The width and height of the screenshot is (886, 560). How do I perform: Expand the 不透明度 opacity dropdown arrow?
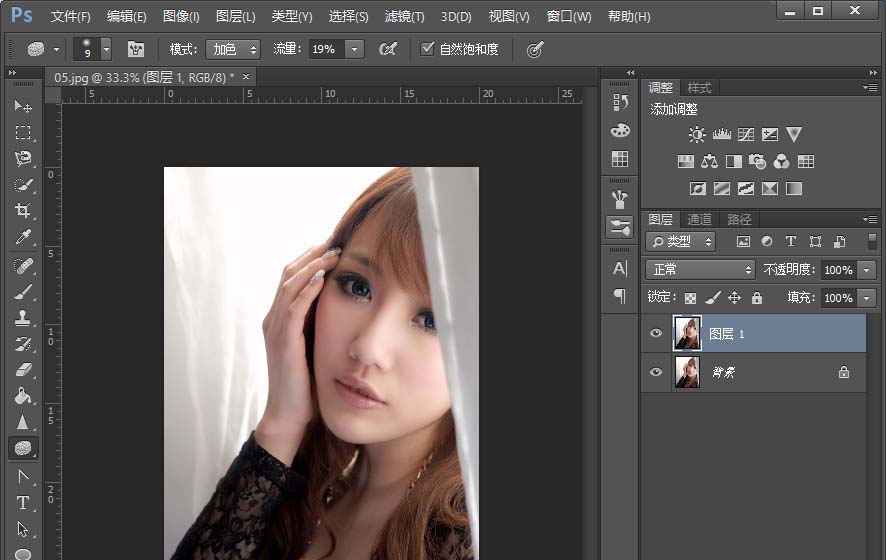pos(866,270)
